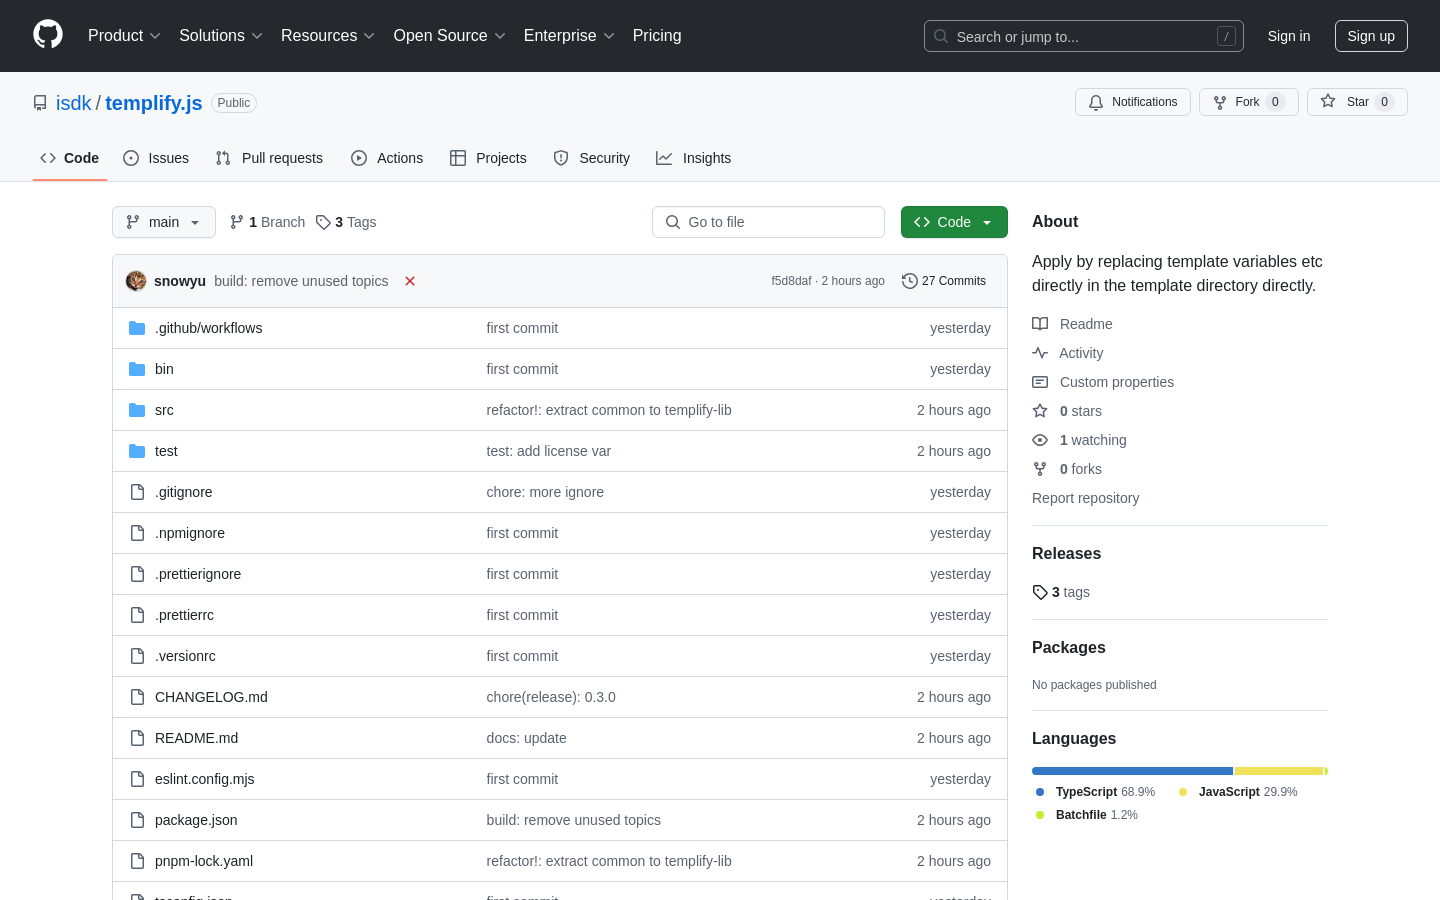Open the 27 Commits history link

point(944,281)
